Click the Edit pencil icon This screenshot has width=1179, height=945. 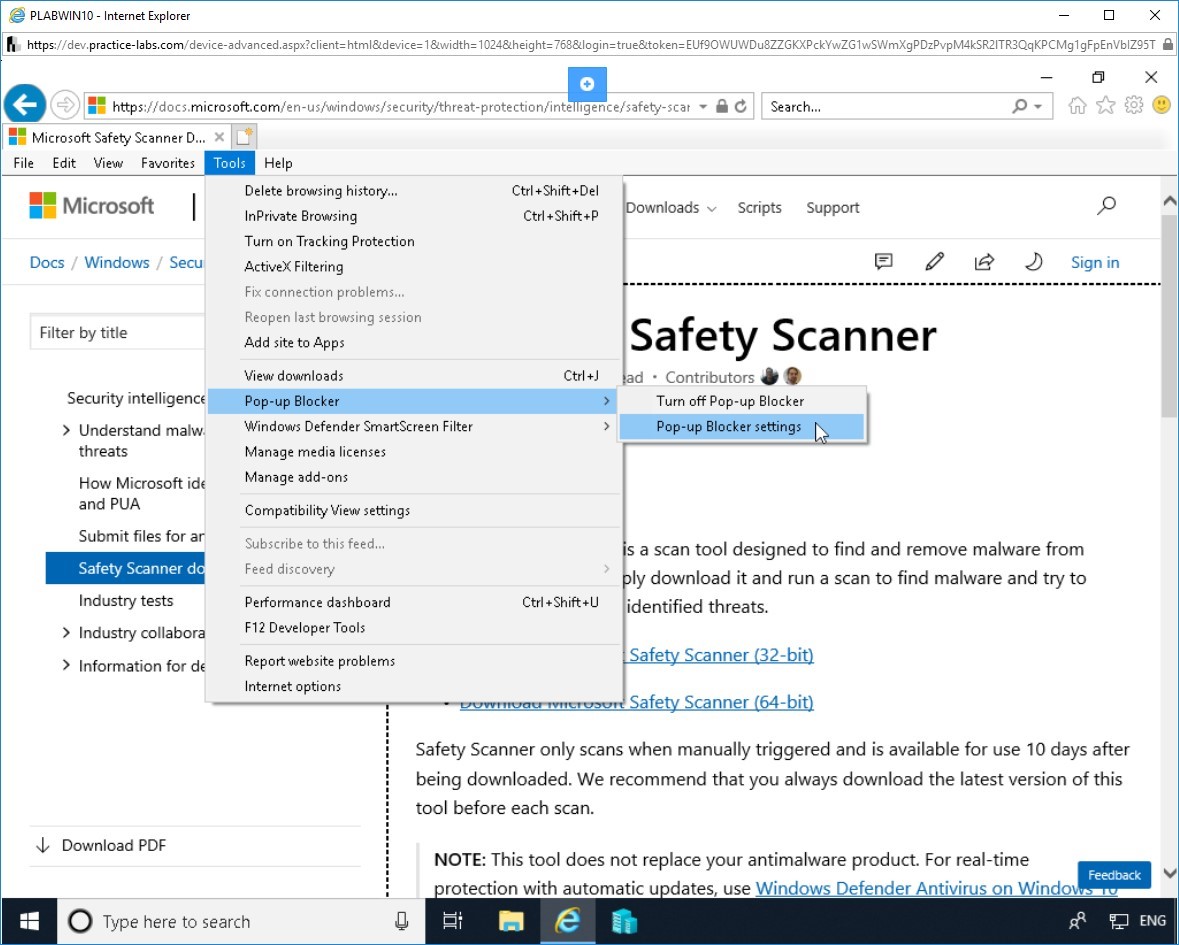click(x=934, y=262)
